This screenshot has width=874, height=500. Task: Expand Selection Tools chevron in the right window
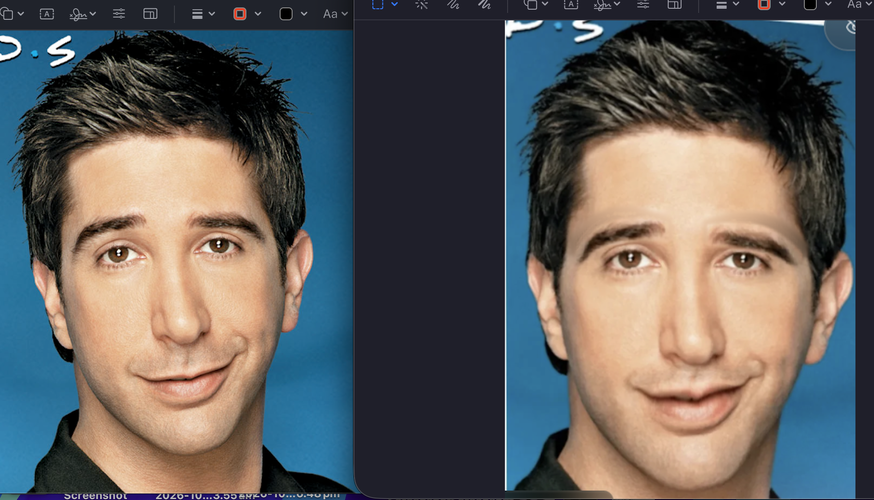(x=395, y=4)
